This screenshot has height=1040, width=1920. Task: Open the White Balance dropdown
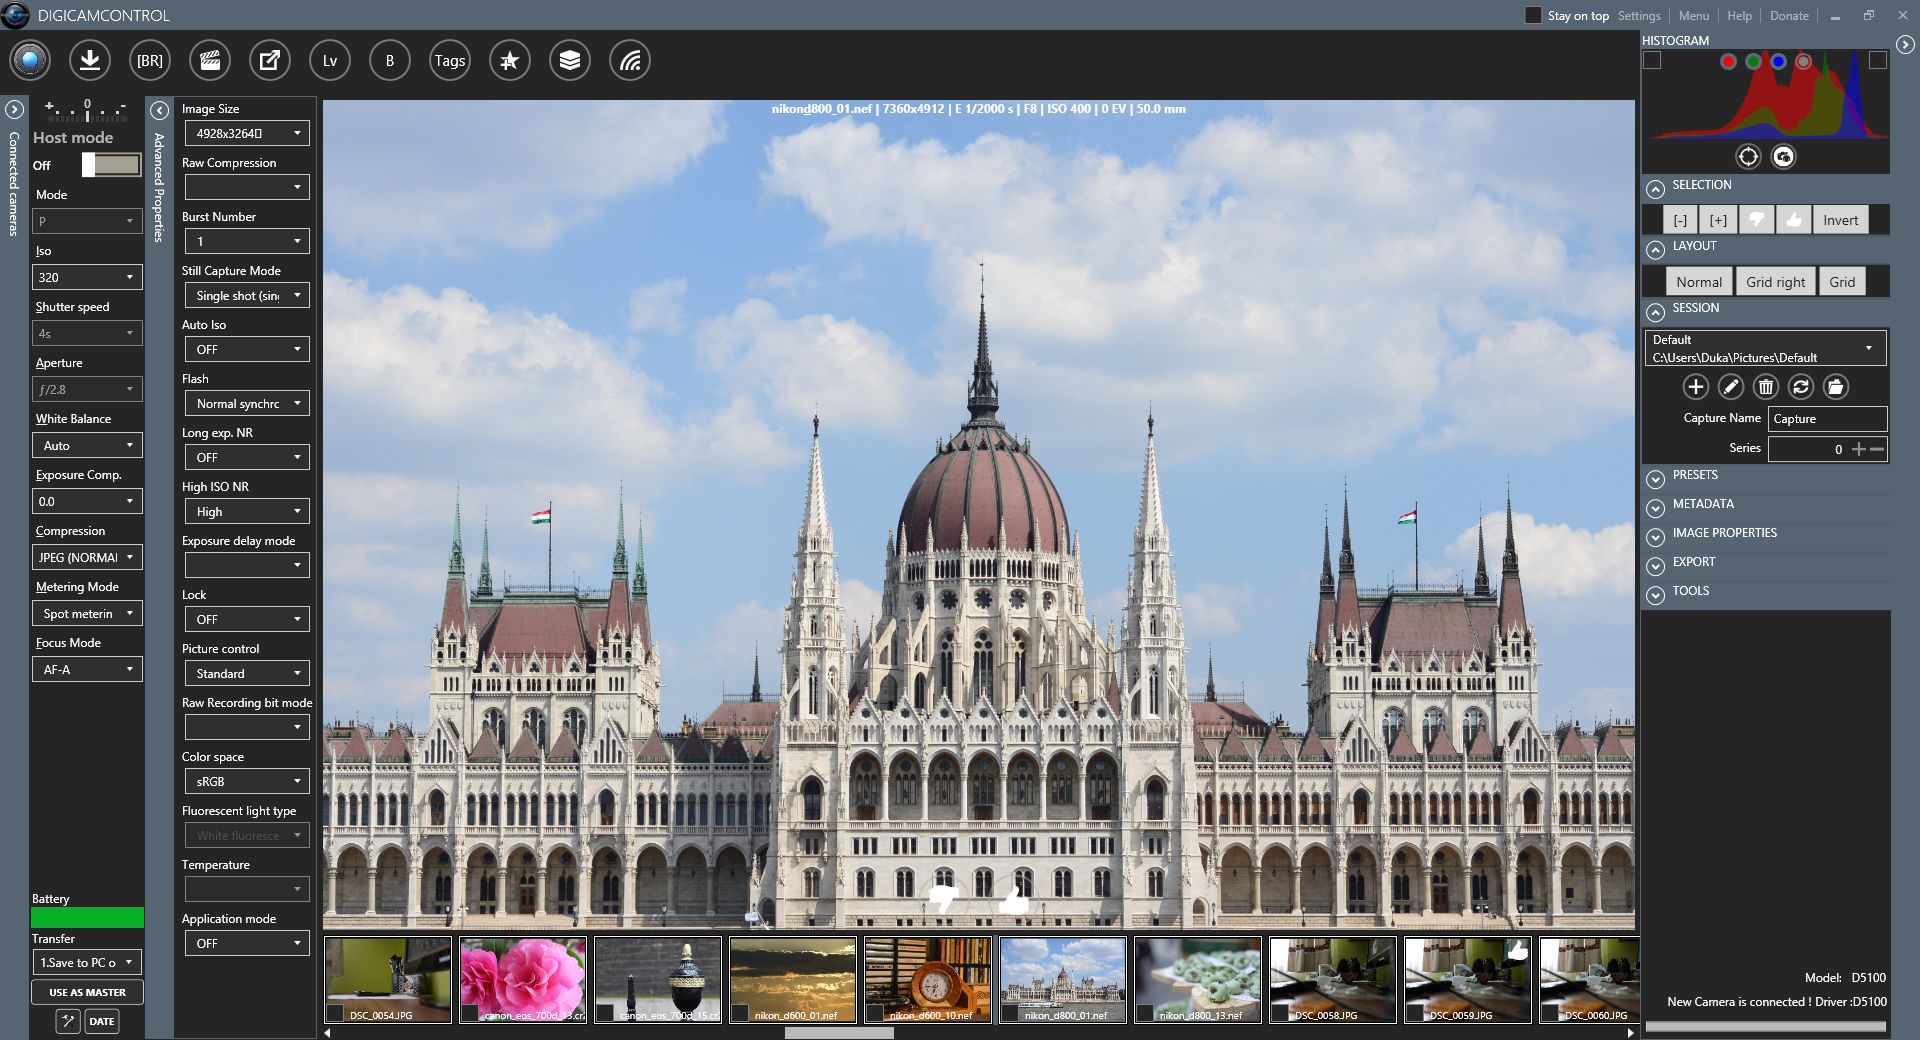coord(87,445)
